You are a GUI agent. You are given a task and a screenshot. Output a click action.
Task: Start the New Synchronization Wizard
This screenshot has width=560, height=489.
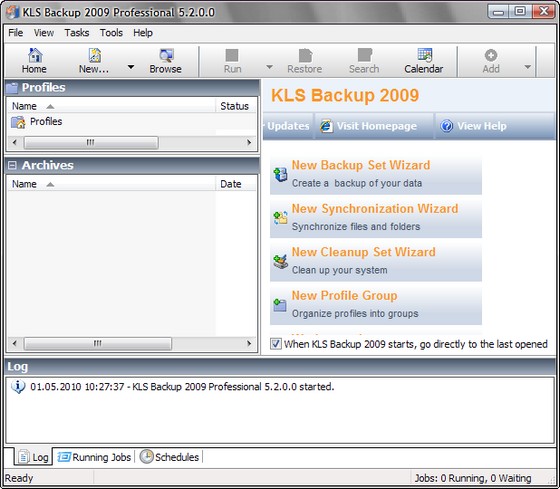[376, 218]
